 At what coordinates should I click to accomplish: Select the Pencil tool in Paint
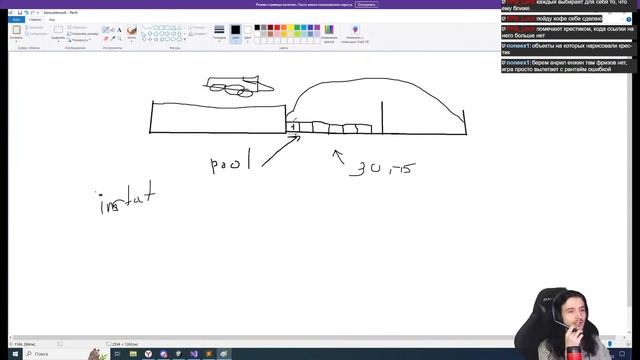tap(106, 30)
